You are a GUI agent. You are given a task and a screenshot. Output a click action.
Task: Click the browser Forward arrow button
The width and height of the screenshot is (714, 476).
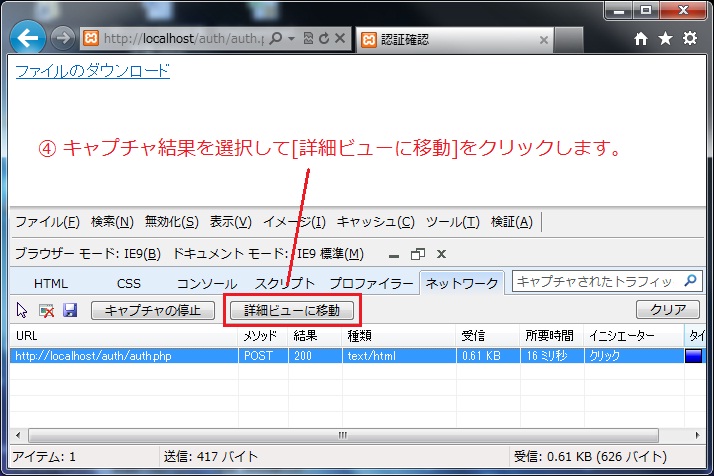(x=62, y=38)
